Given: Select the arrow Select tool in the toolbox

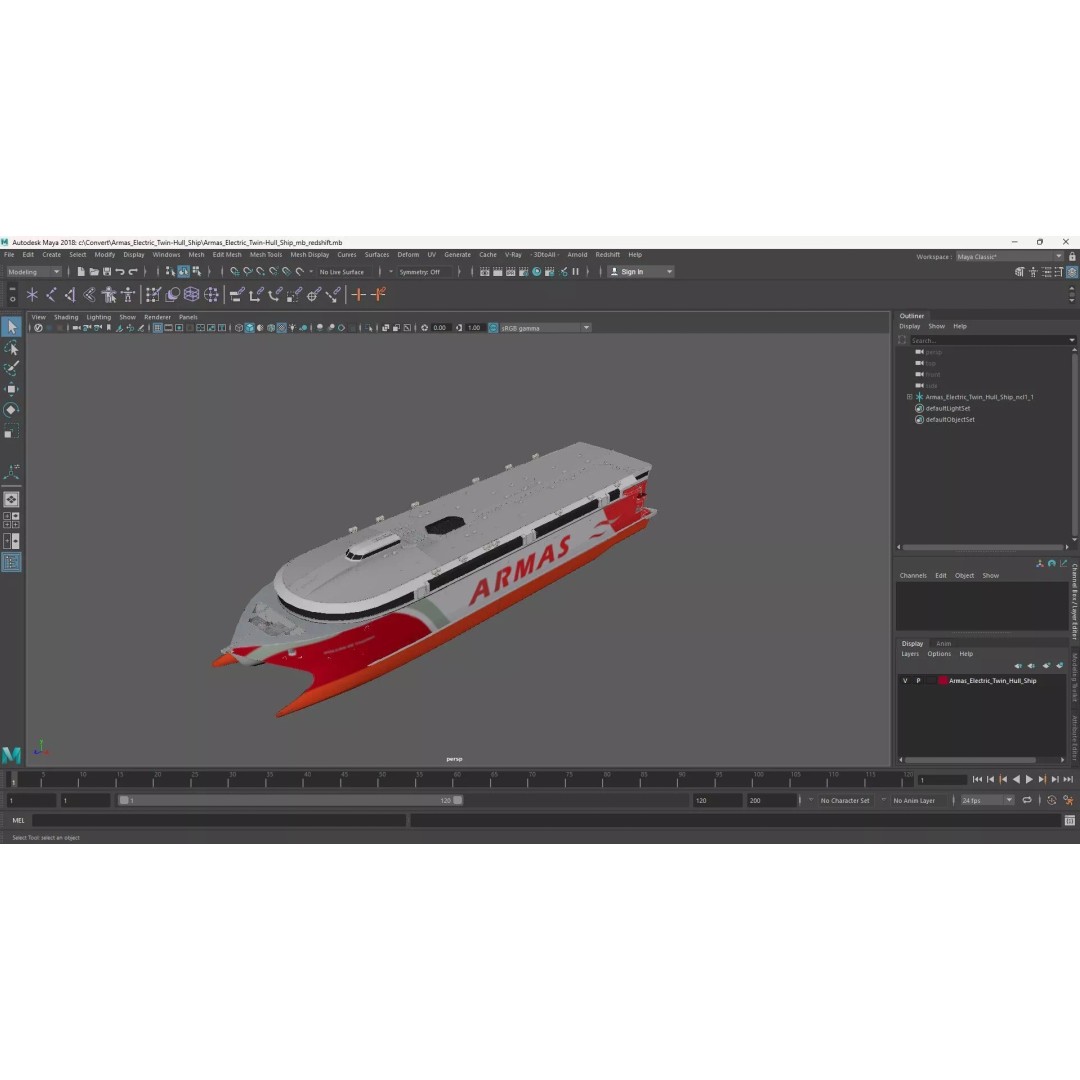Looking at the screenshot, I should (12, 326).
